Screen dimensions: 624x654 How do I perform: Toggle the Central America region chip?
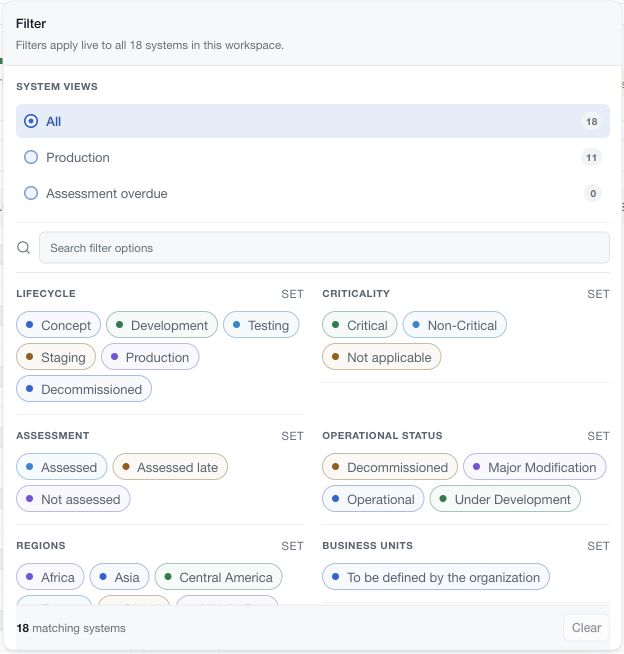click(x=219, y=577)
